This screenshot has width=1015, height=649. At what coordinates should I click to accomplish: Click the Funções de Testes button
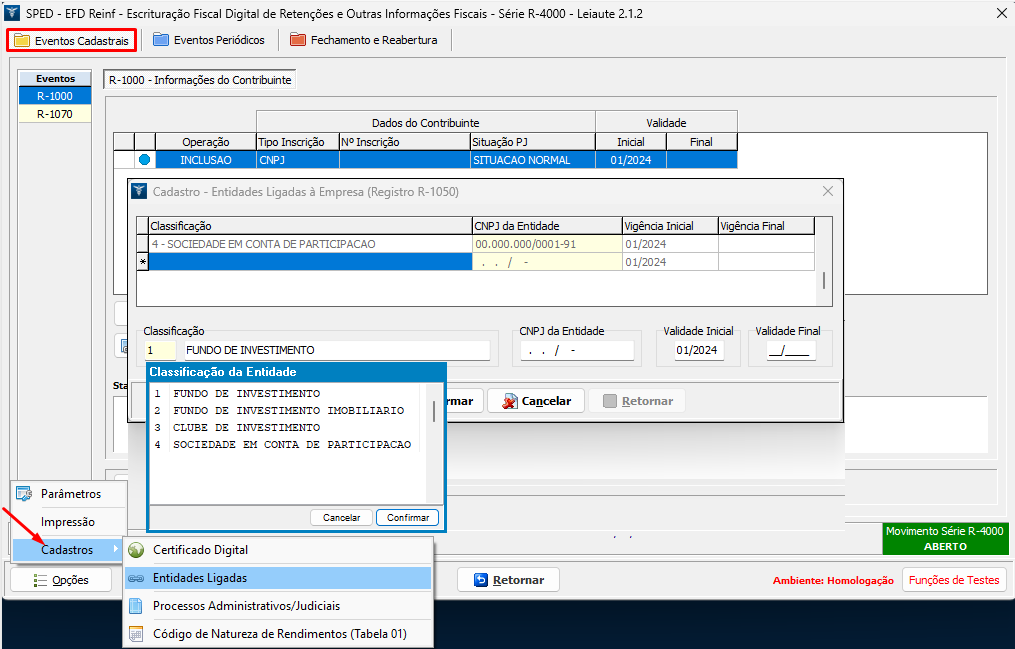pos(954,580)
